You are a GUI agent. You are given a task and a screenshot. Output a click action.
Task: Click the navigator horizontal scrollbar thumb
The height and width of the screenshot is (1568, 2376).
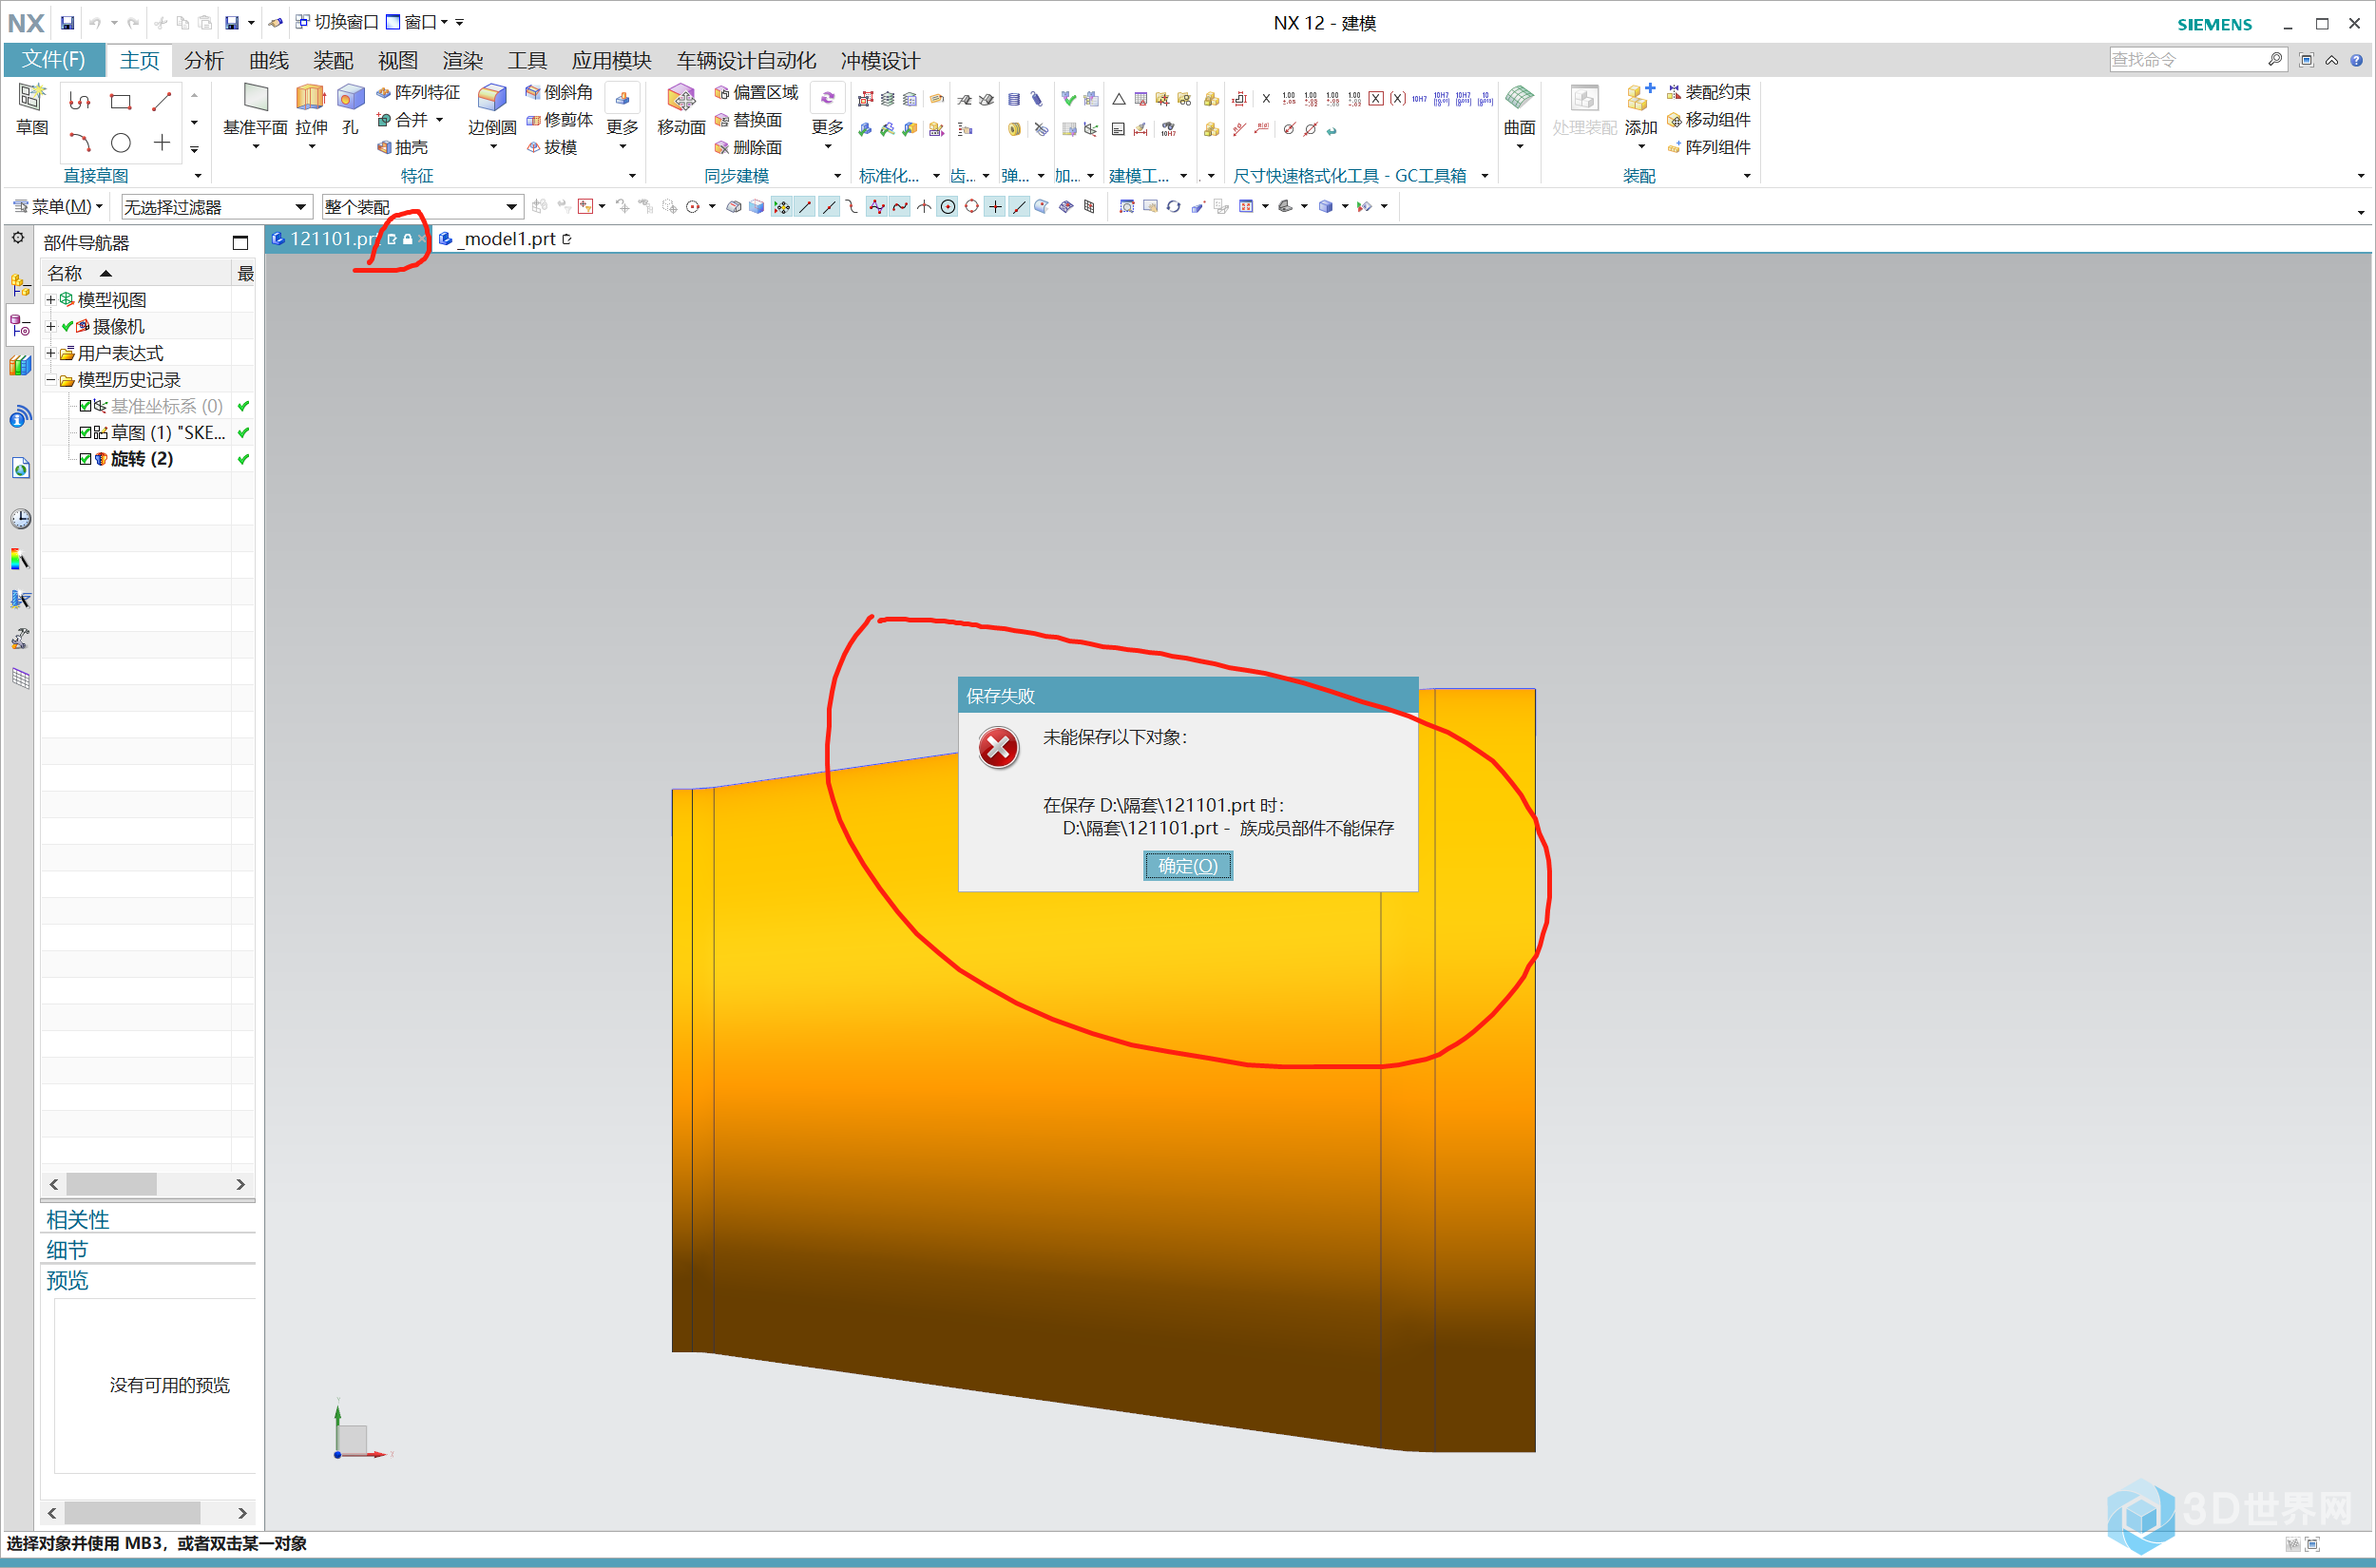pyautogui.click(x=111, y=1184)
